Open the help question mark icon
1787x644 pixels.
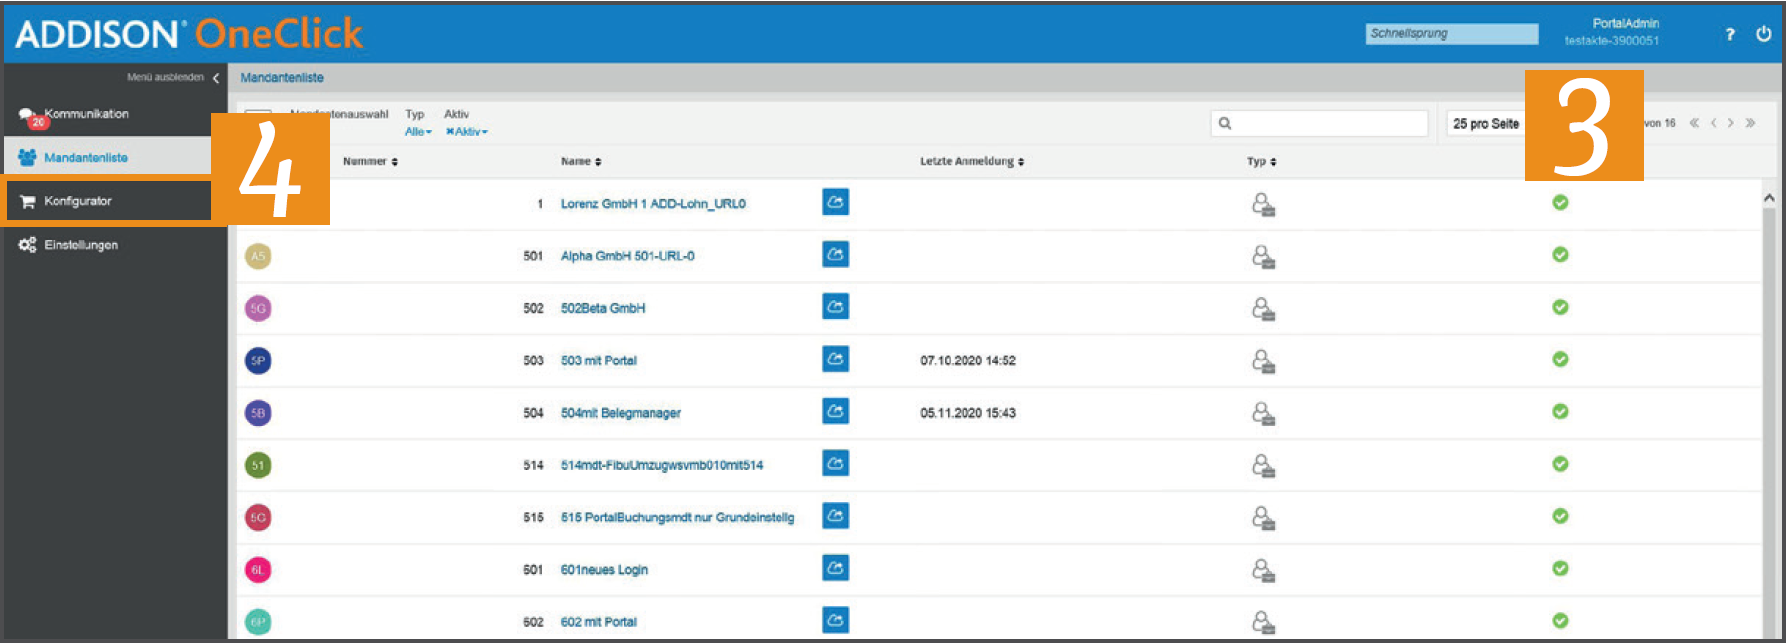1730,34
